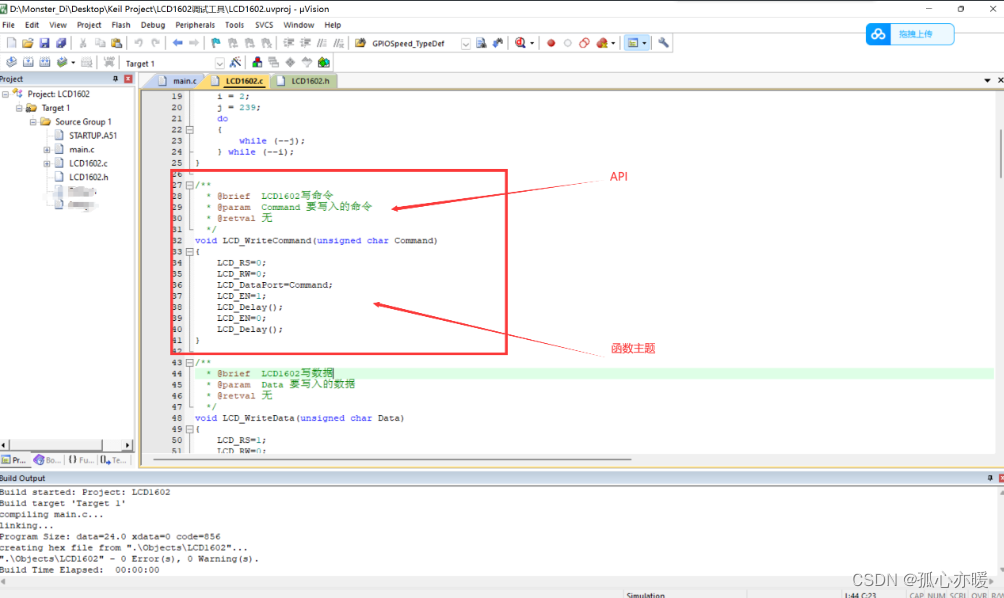This screenshot has width=1004, height=598.
Task: Click the Cut scissors icon
Action: (x=83, y=43)
